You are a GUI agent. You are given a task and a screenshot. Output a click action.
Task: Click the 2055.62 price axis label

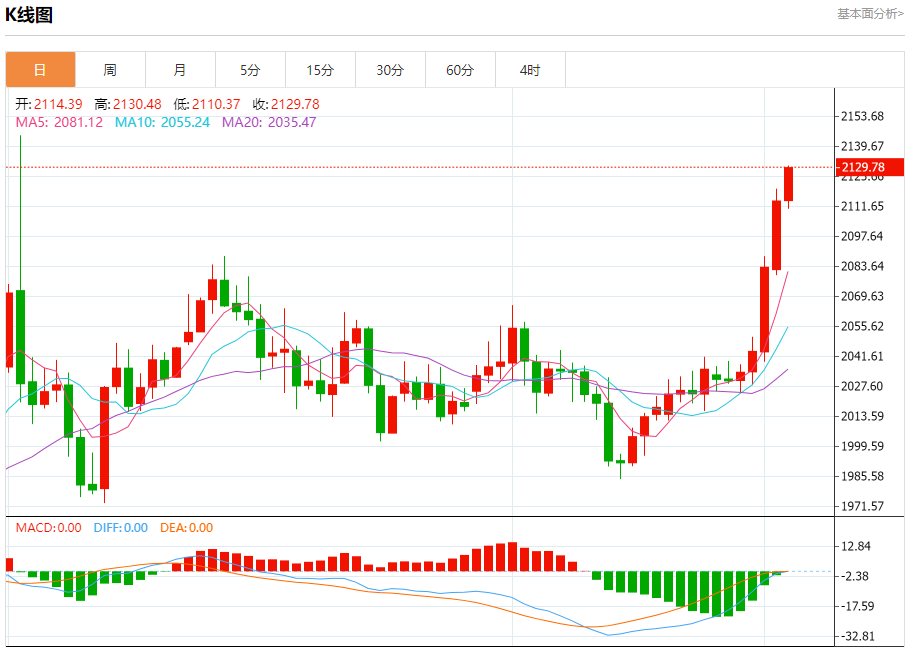pos(862,326)
